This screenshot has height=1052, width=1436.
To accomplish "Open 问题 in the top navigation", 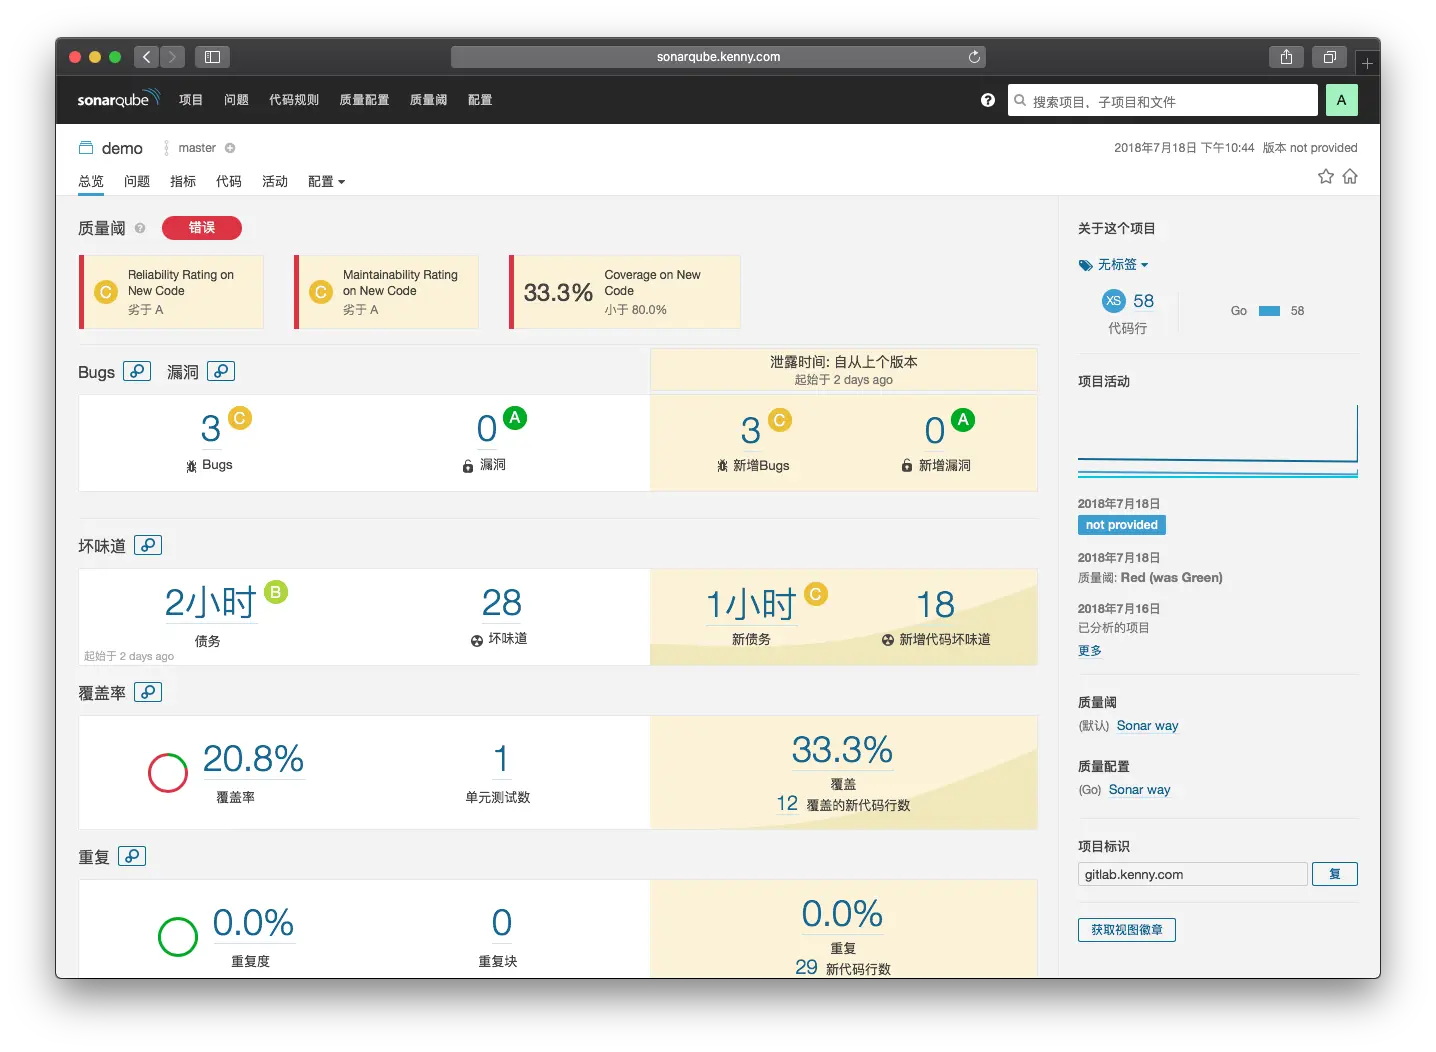I will 236,100.
